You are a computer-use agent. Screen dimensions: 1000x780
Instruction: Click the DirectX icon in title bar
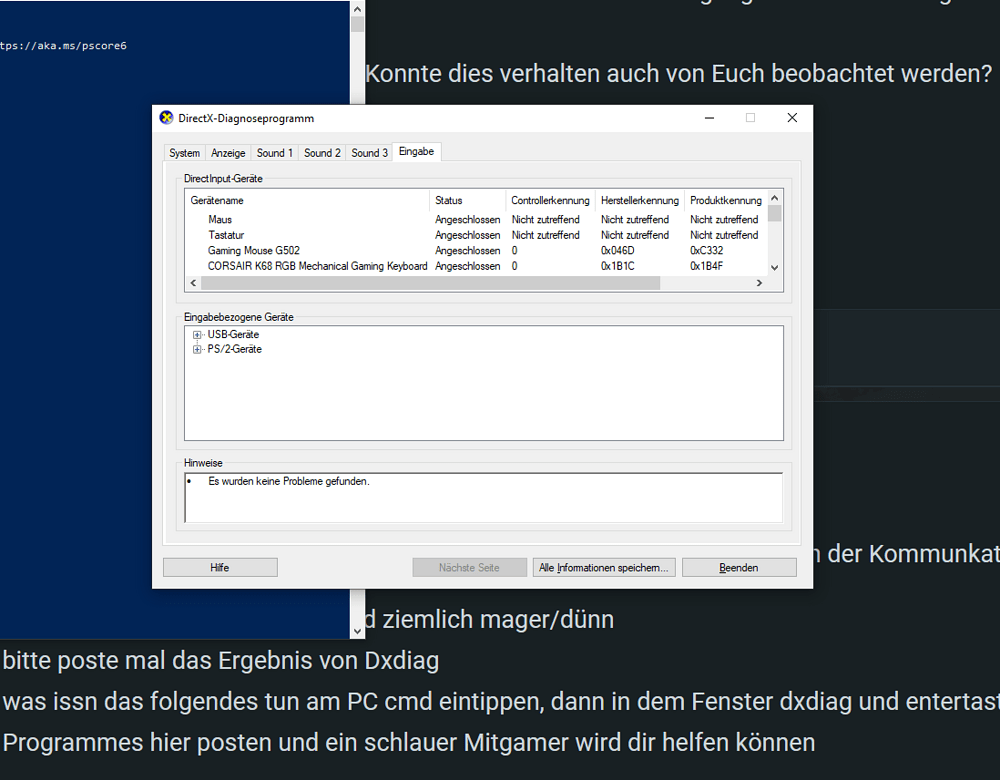click(x=166, y=118)
